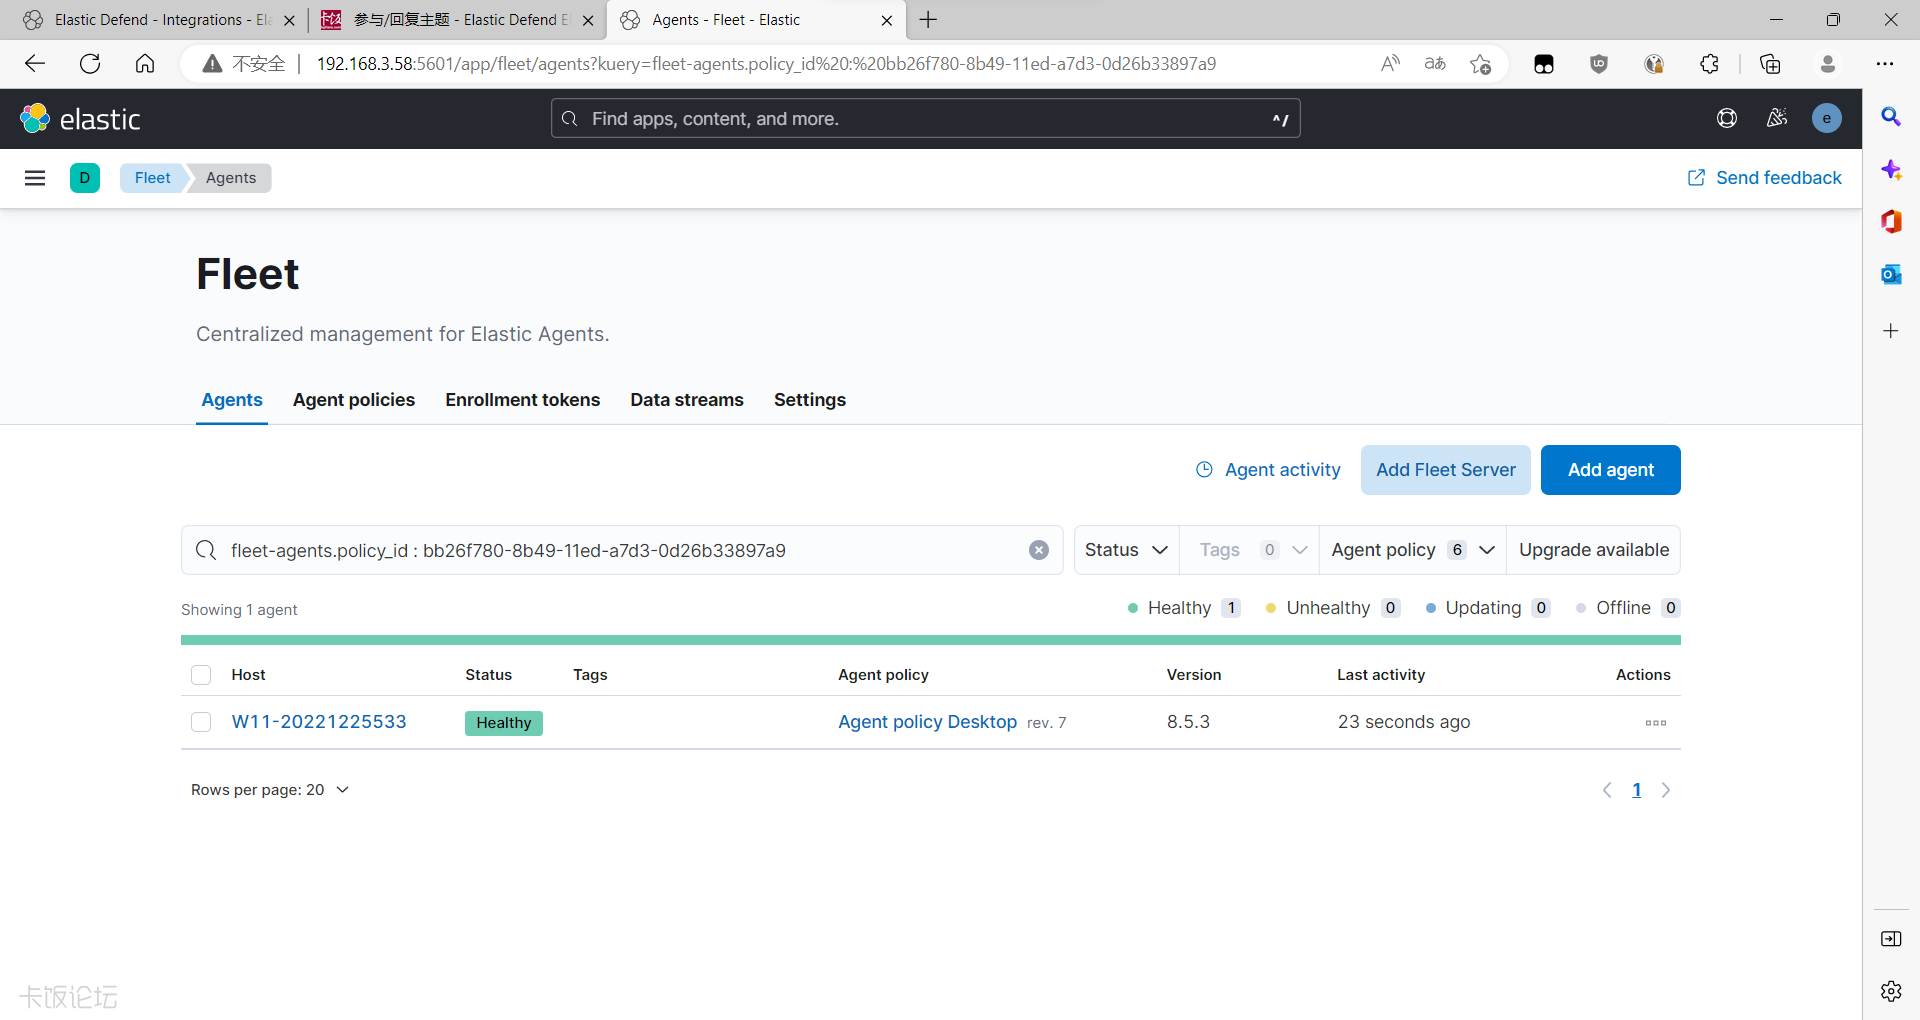Click the Add agent button
Screen dimensions: 1920x1020
[1610, 470]
